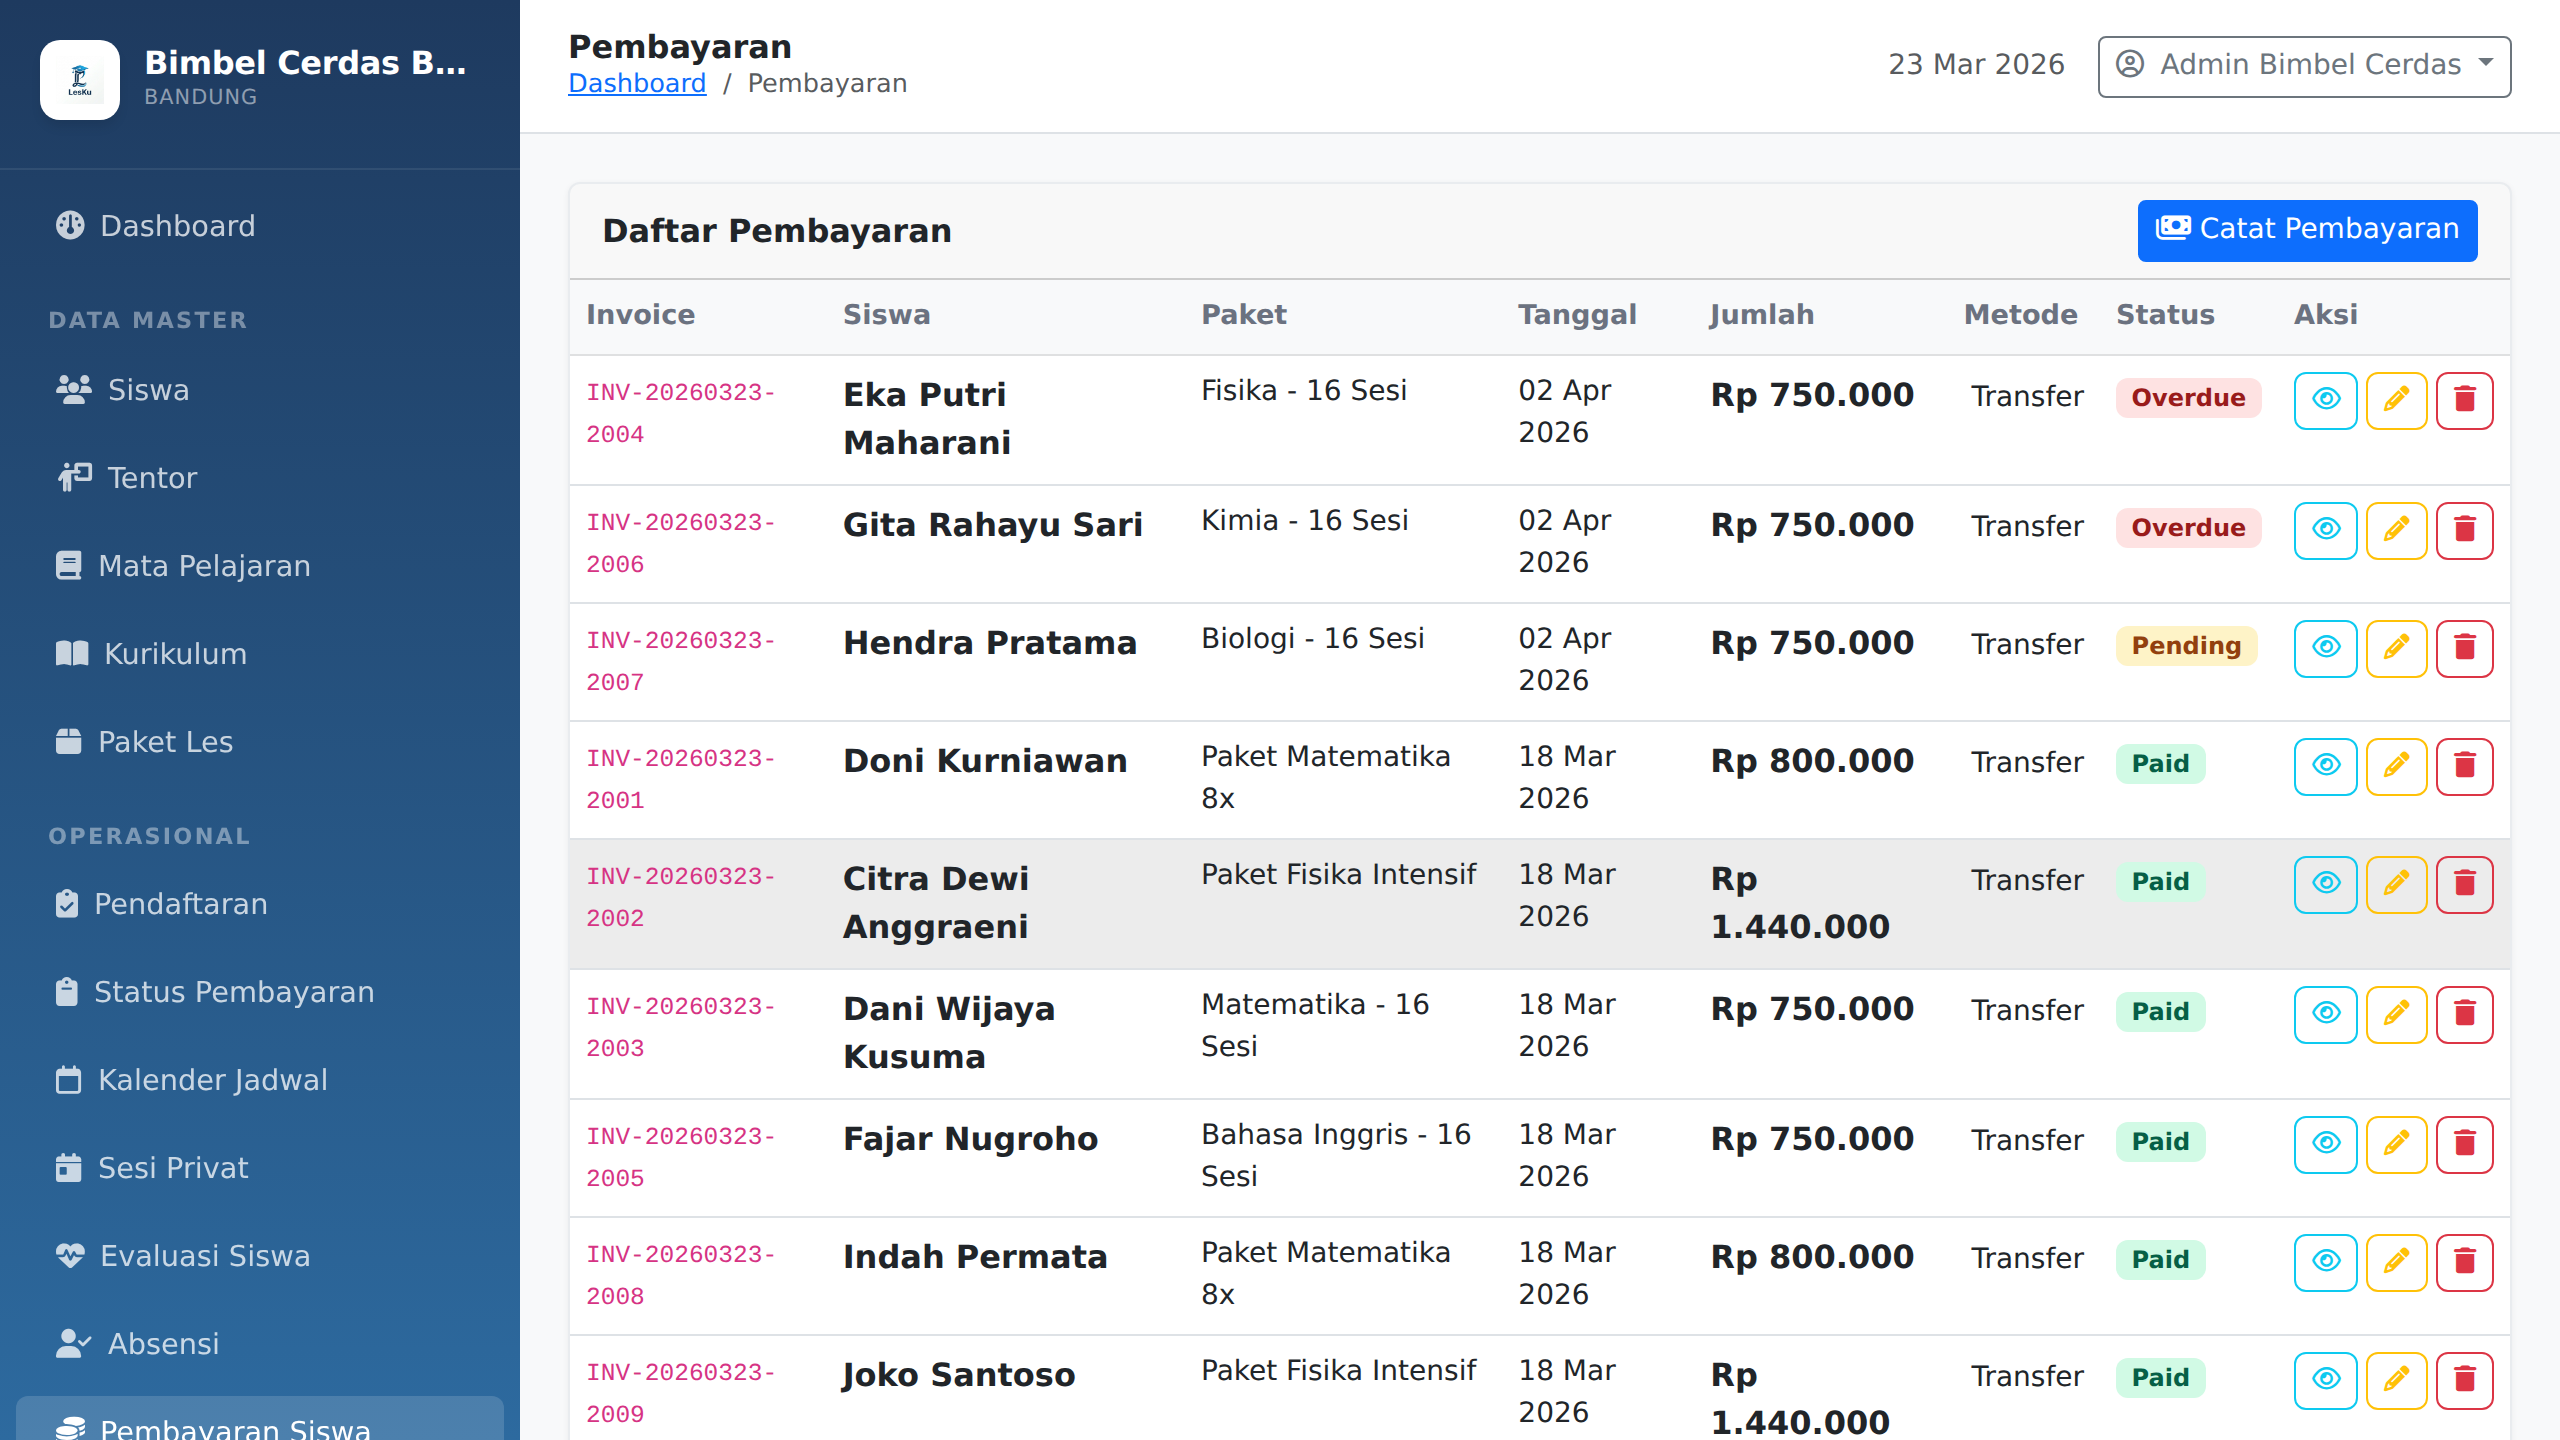
Task: Click edit pencil icon for Hendra Pratama
Action: tap(2396, 648)
